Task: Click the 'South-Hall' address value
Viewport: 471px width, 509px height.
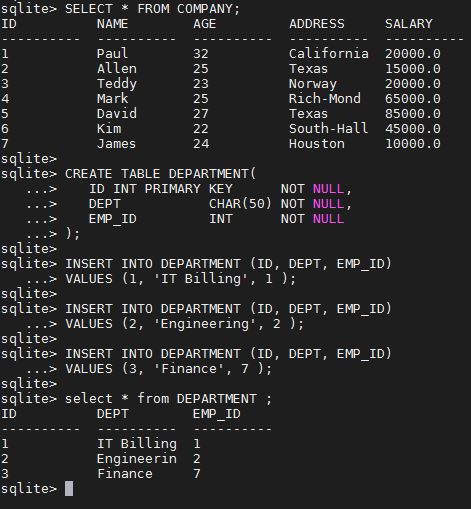Action: [x=329, y=129]
